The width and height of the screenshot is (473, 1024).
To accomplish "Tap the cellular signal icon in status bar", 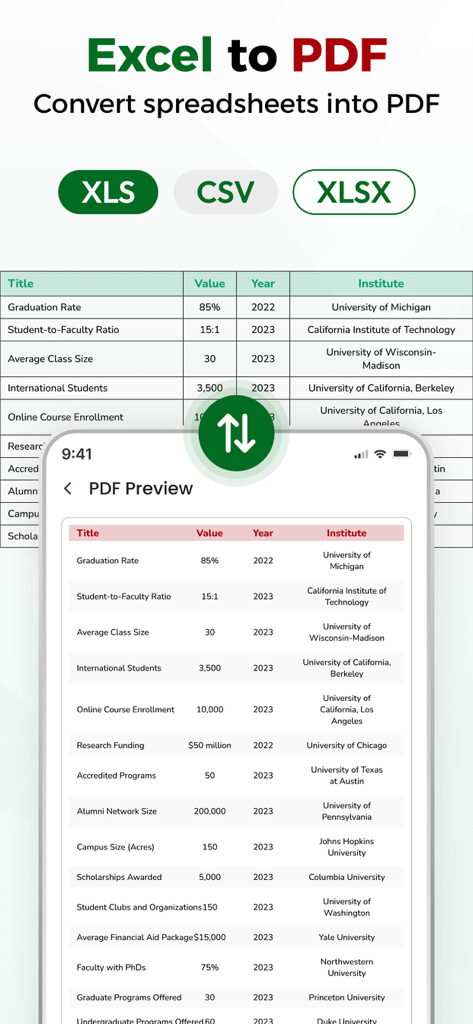I will click(x=361, y=455).
